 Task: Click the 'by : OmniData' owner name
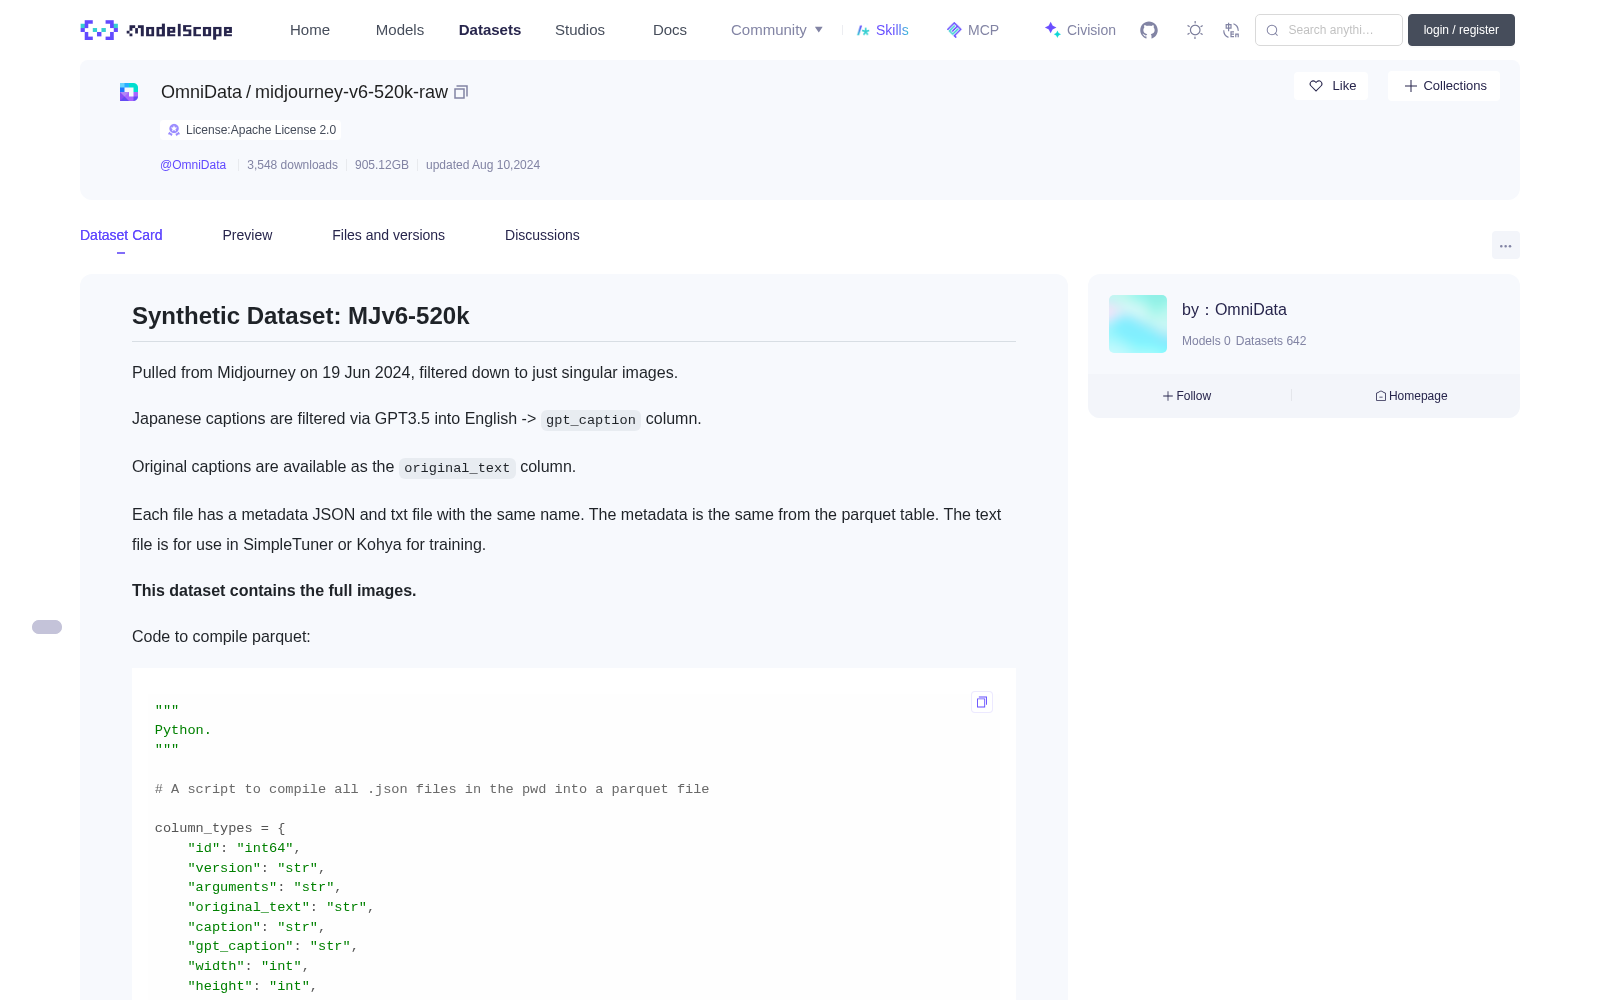point(1234,310)
